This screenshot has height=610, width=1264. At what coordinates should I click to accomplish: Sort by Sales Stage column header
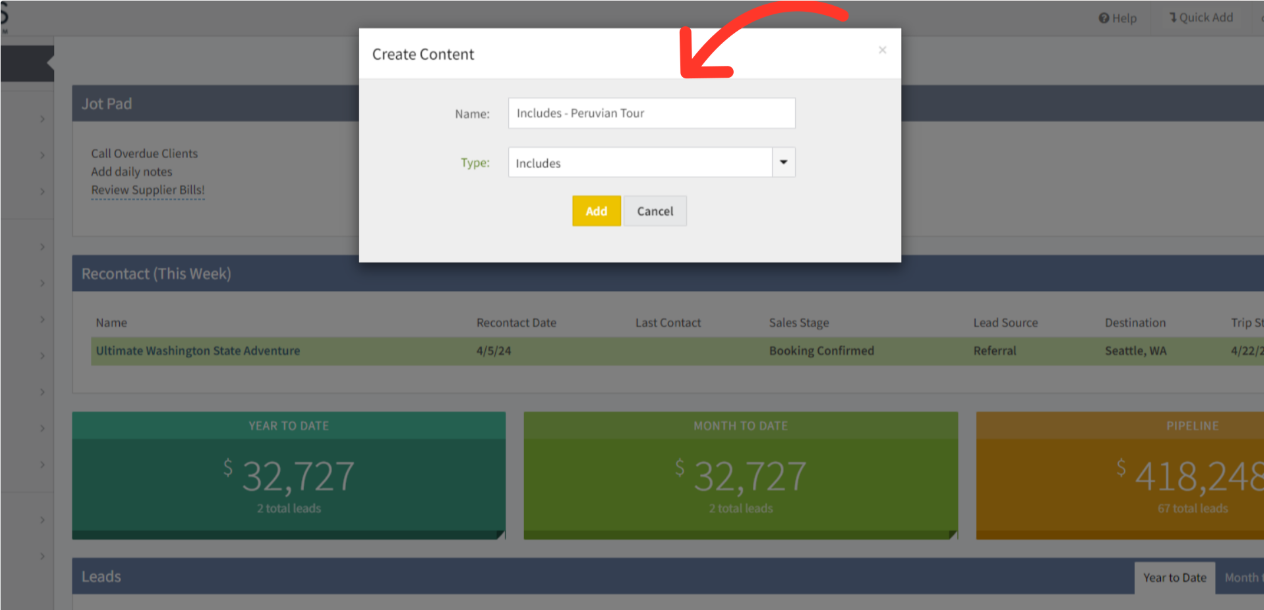(799, 323)
